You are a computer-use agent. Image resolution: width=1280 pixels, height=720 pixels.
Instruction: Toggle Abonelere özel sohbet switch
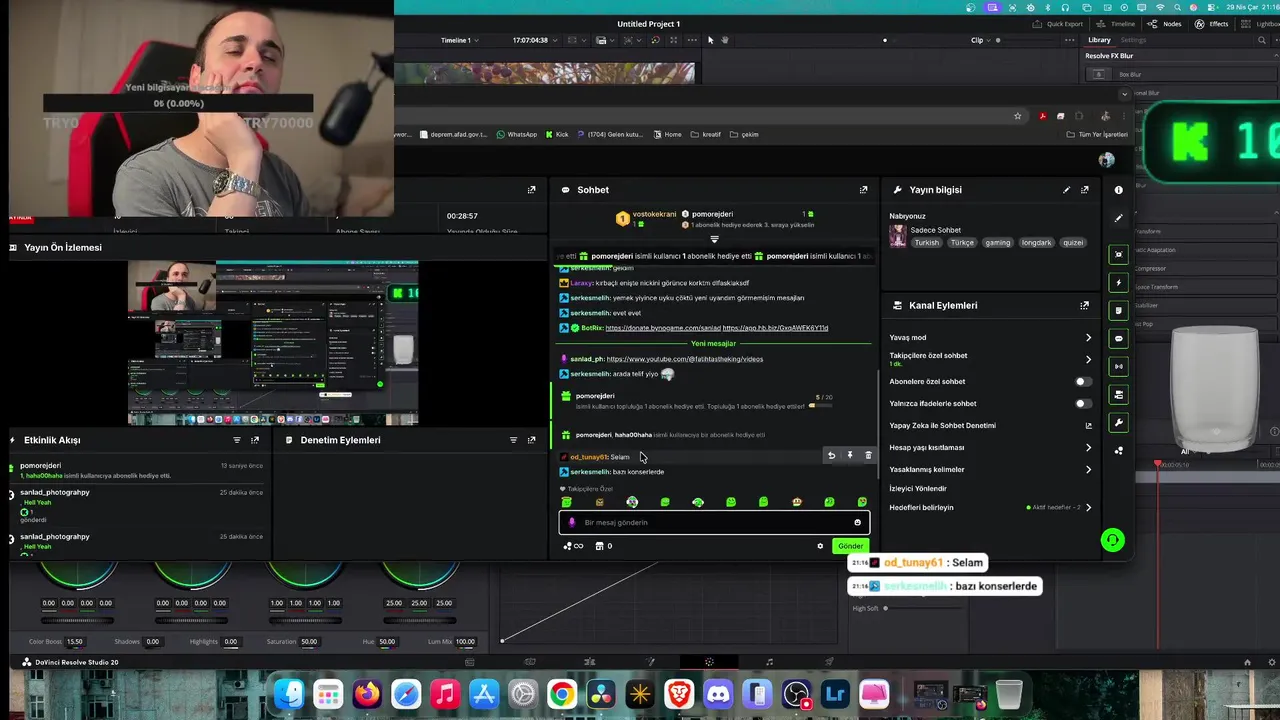(x=1083, y=382)
